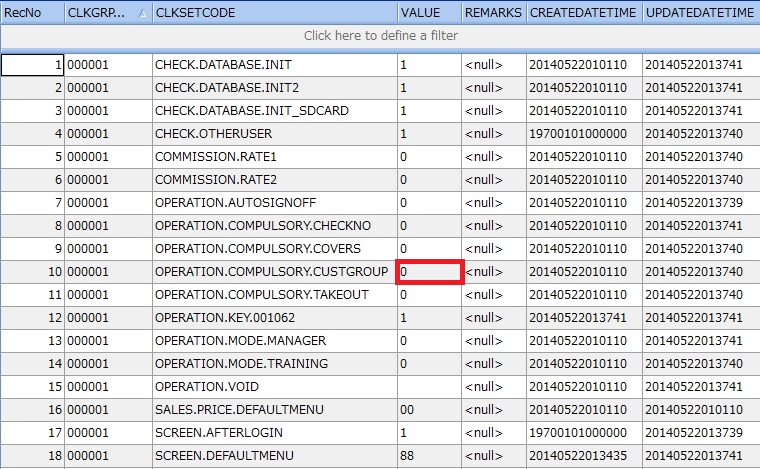Screen dimensions: 760x469
Task: Select the OPERATION.KEY.001062 cell
Action: pos(272,318)
